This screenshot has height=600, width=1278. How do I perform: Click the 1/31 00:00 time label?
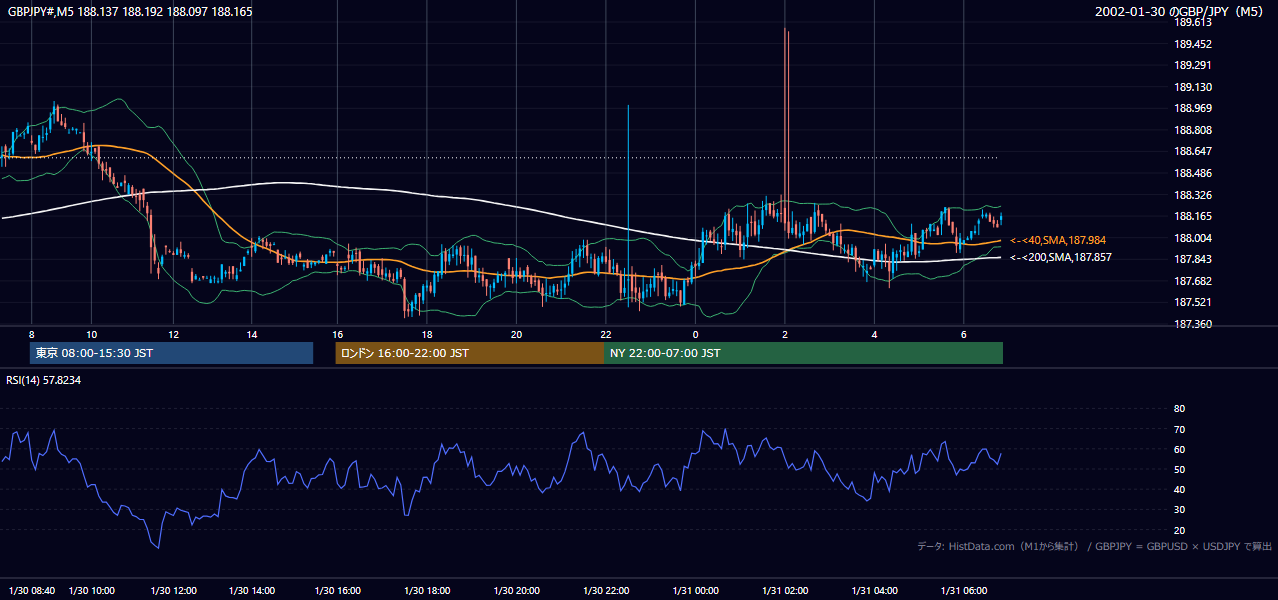click(695, 591)
